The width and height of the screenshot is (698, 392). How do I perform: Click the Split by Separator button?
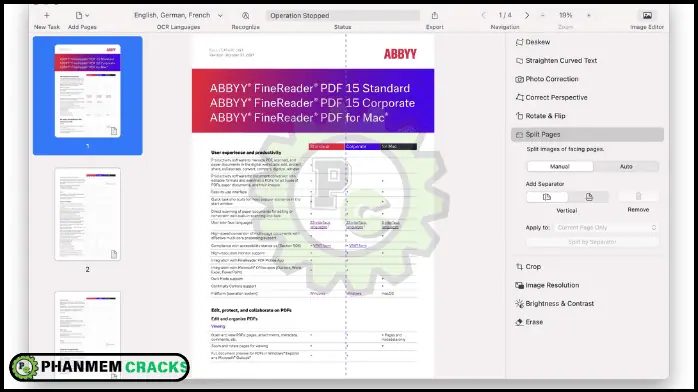pyautogui.click(x=592, y=242)
